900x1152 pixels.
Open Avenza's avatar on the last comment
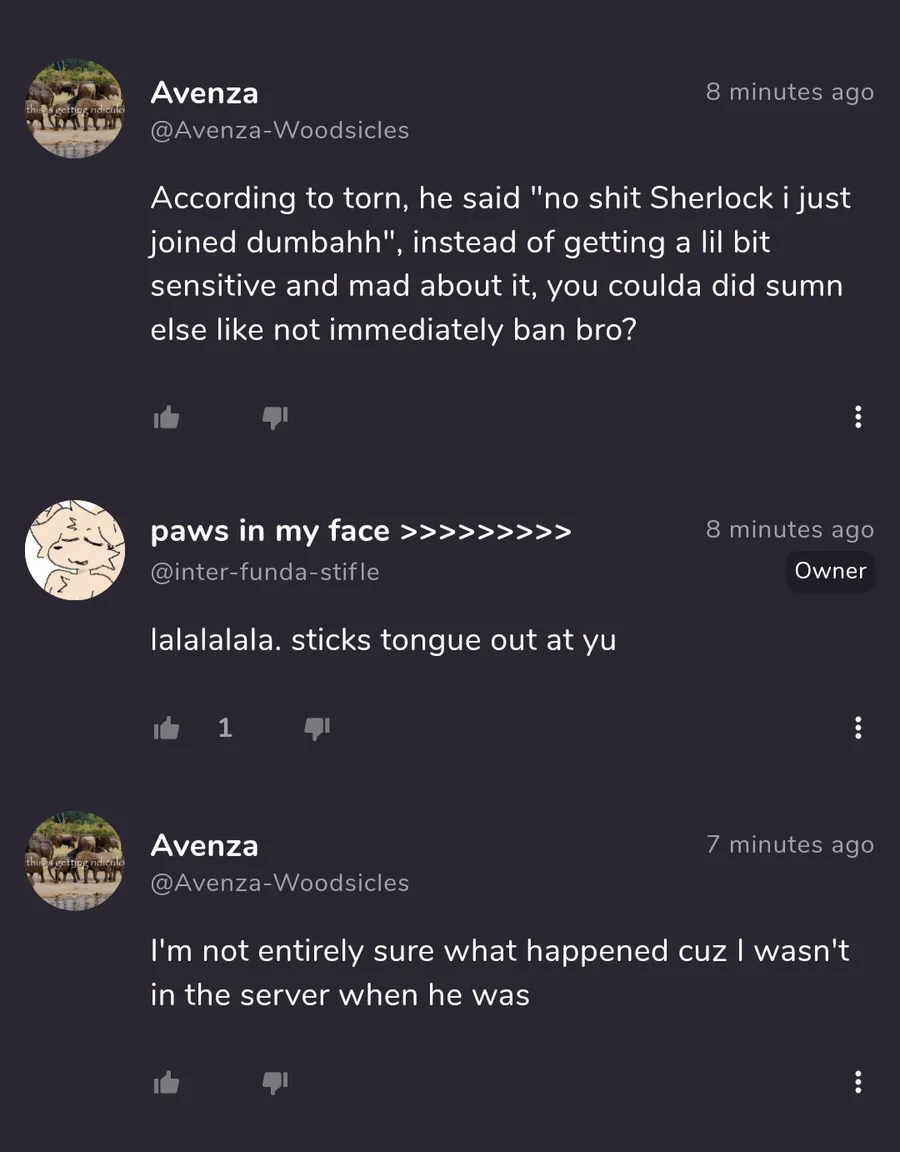click(75, 861)
